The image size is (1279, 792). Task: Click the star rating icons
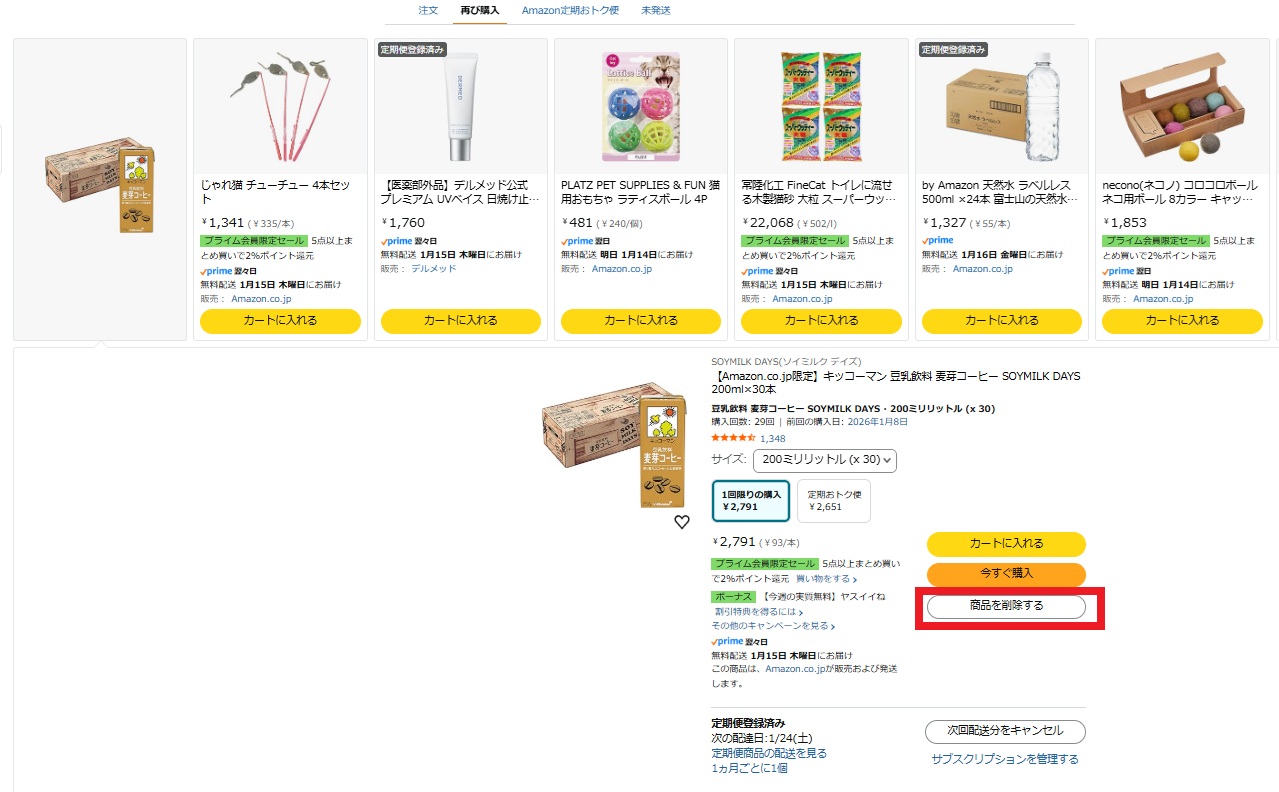coord(733,438)
